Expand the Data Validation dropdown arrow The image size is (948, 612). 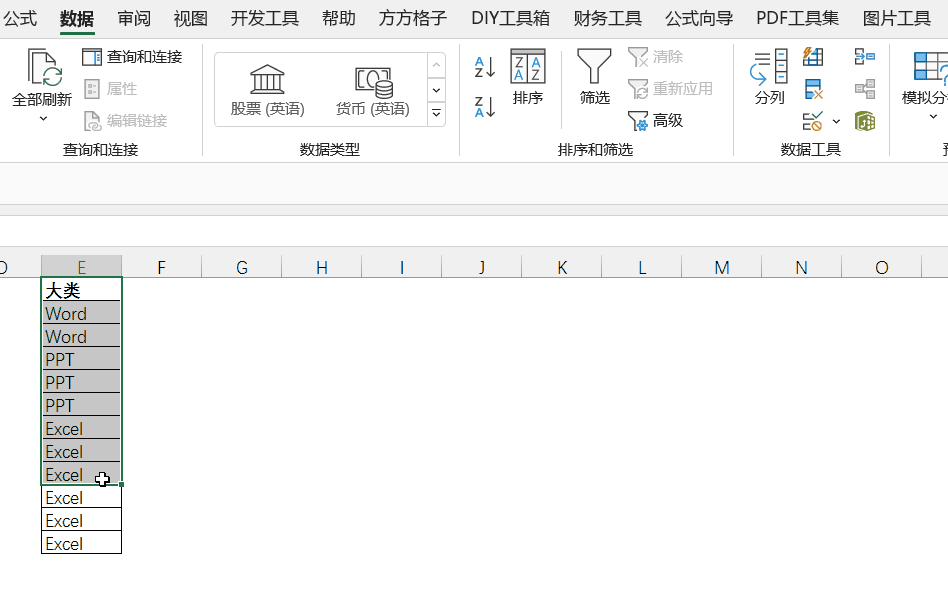(836, 122)
